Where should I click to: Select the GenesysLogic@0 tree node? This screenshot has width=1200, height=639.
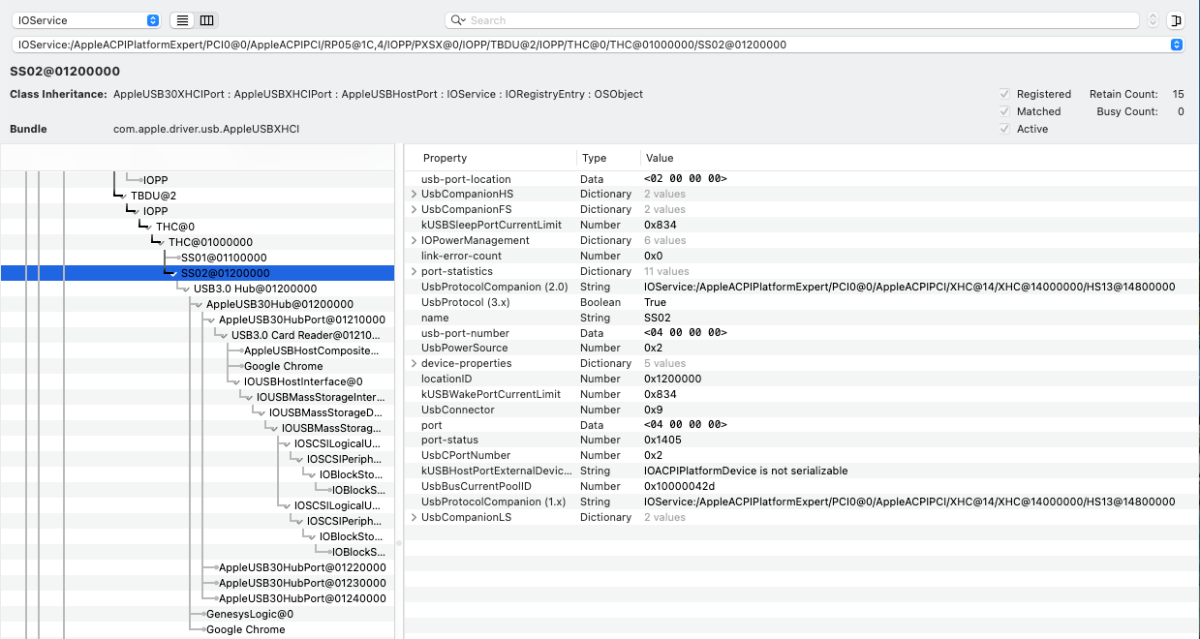coord(249,614)
